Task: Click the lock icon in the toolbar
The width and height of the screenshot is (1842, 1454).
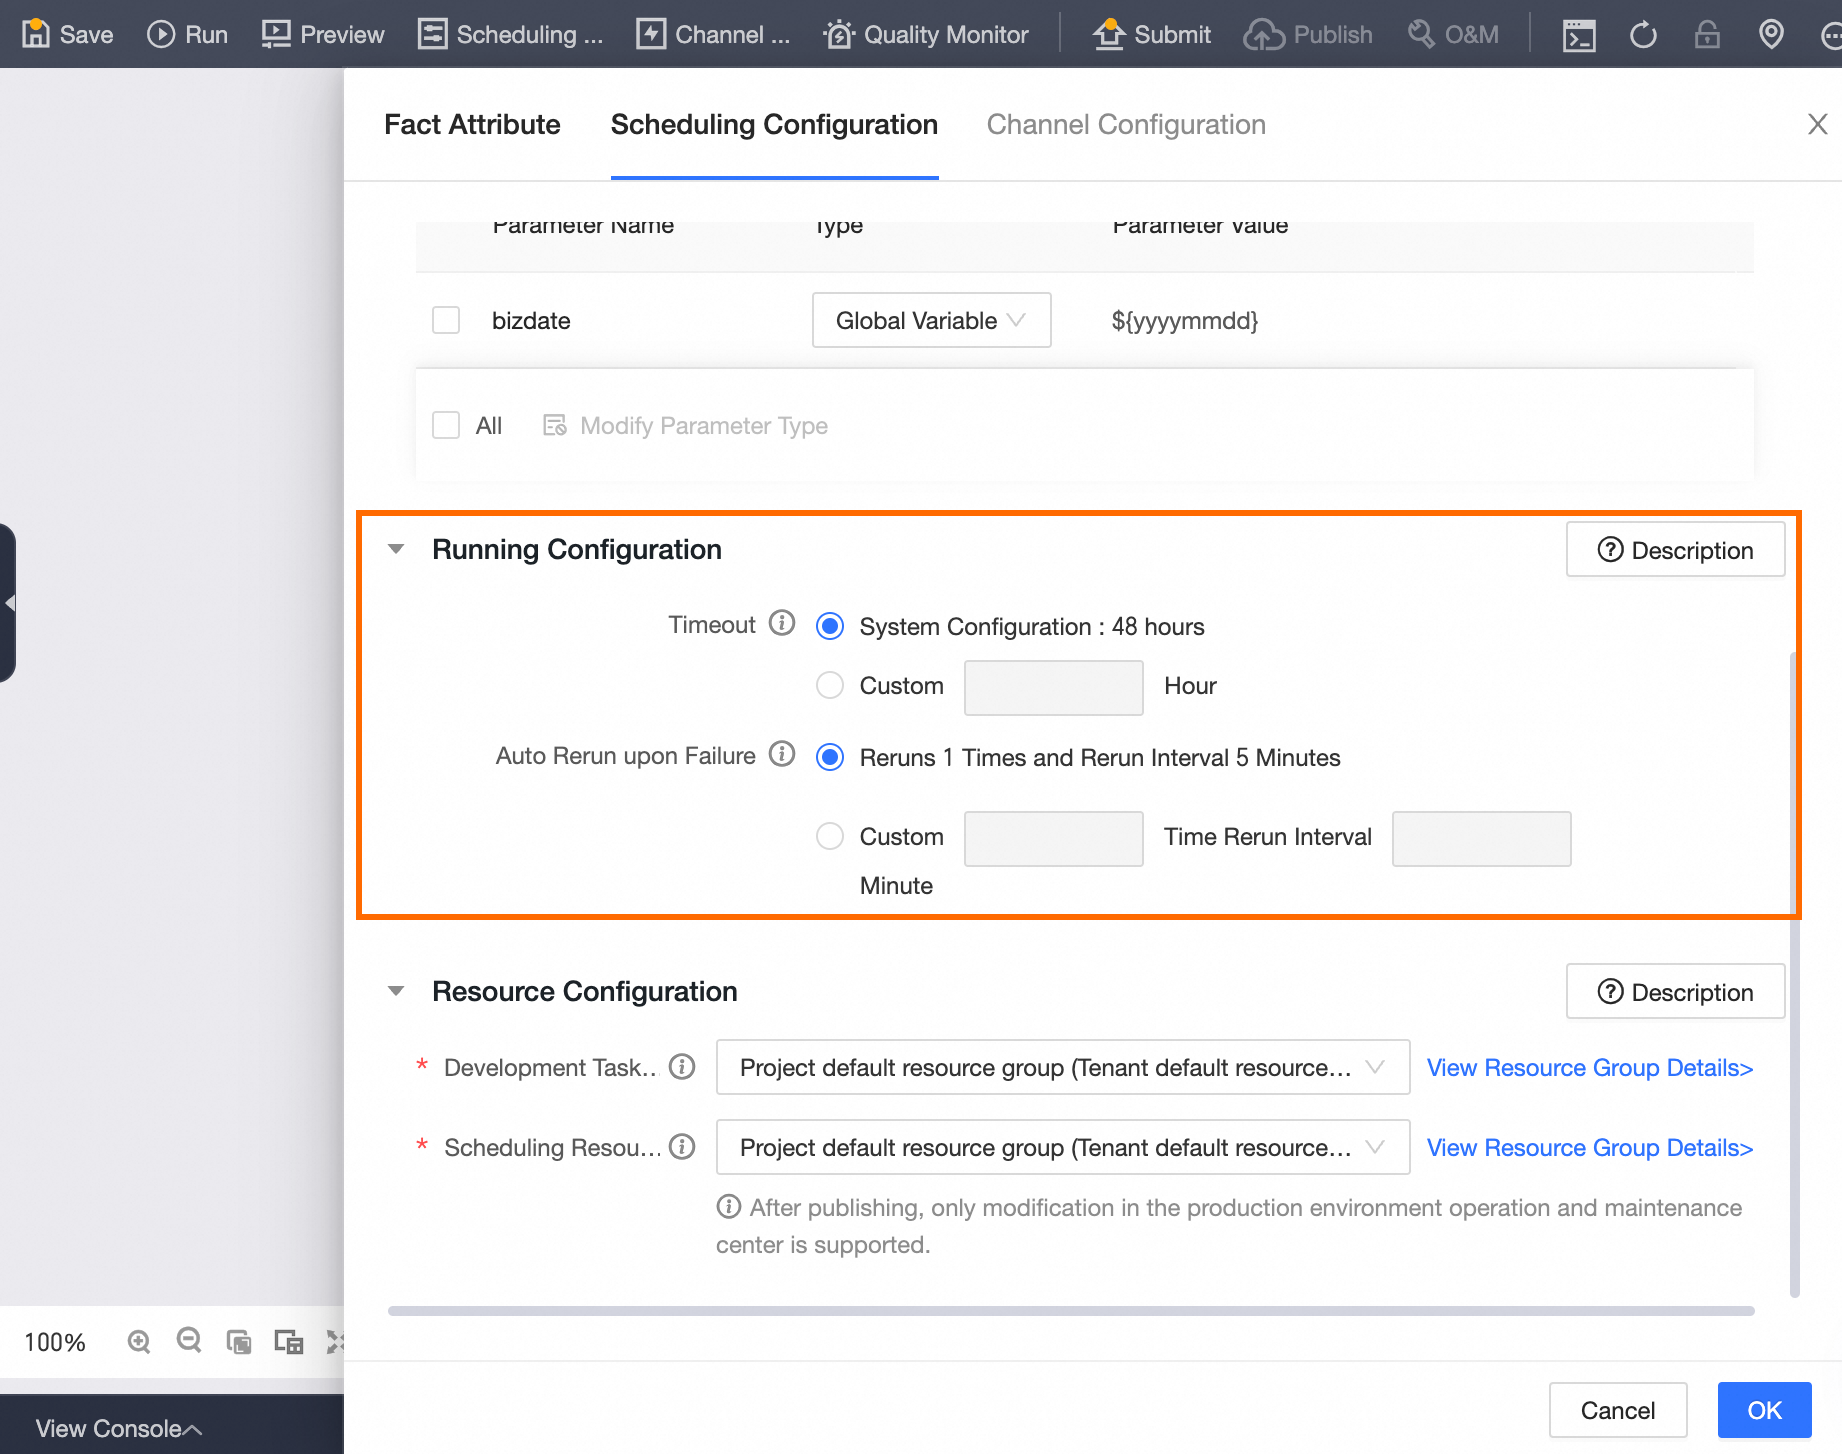Action: pyautogui.click(x=1707, y=33)
